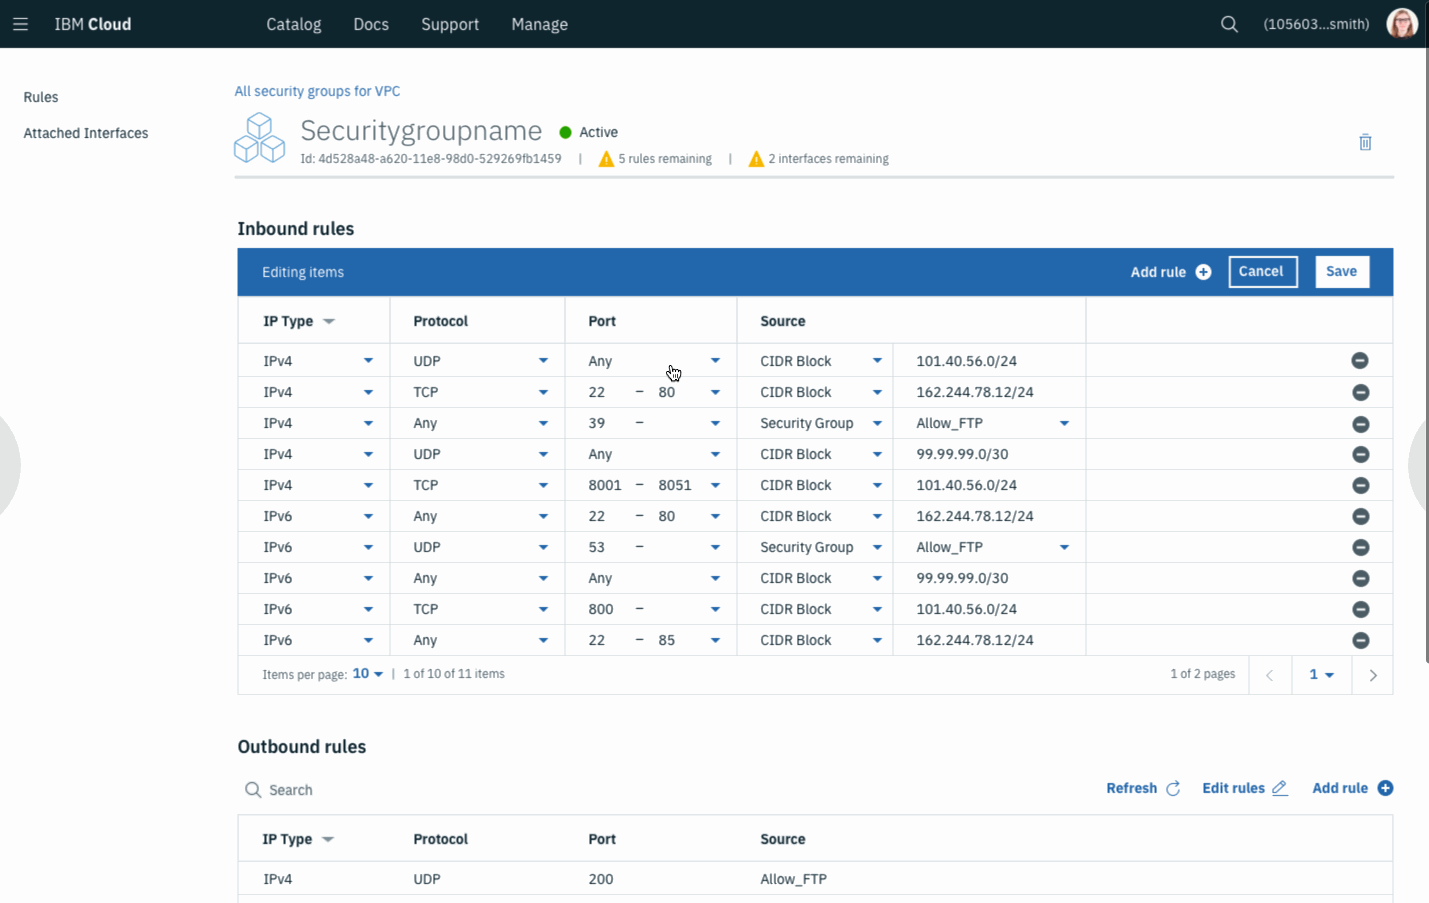Cancel editing inbound rules

coord(1262,272)
